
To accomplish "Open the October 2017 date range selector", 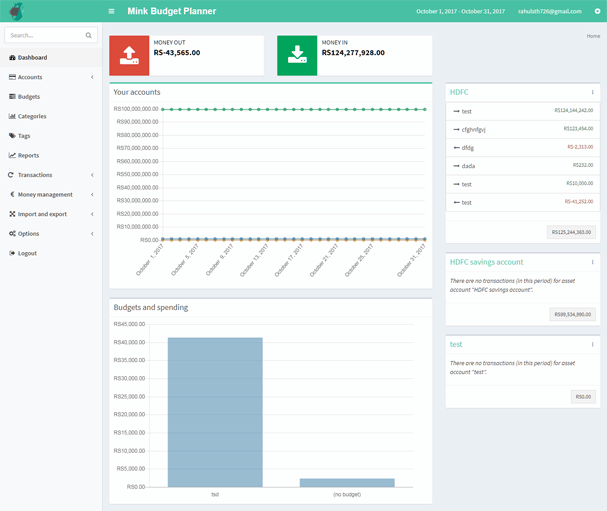I will pyautogui.click(x=460, y=11).
